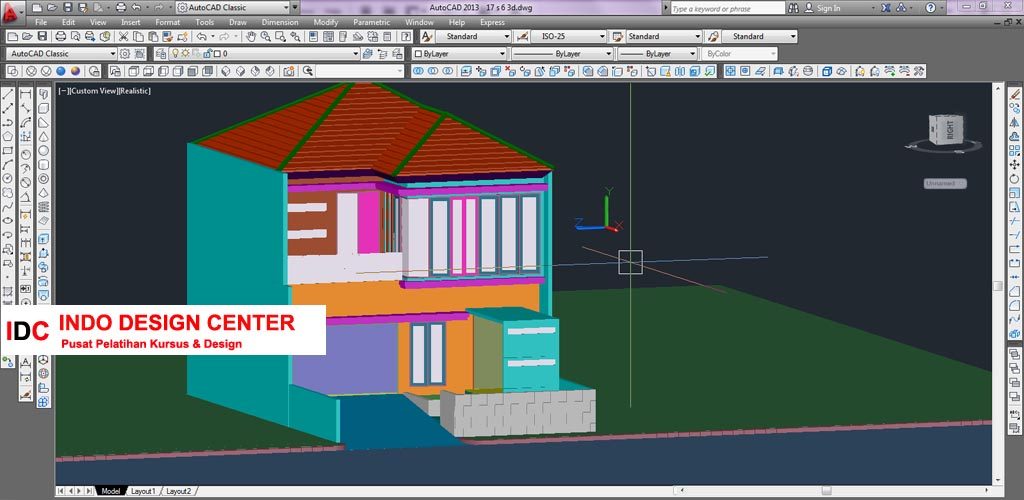Open workspace settings gear icon
1024x500 pixels.
click(125, 54)
